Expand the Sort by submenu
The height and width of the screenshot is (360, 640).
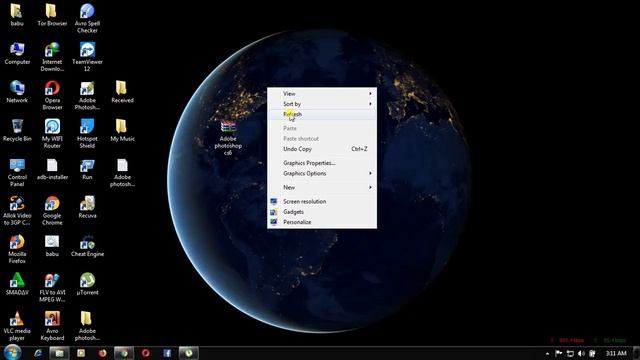pos(322,104)
